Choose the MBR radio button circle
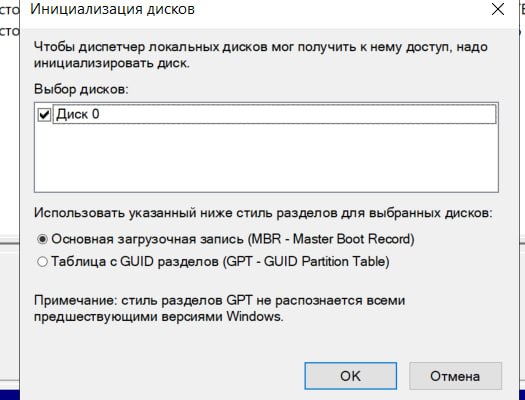Screen dimensions: 525x400 [x=43, y=239]
